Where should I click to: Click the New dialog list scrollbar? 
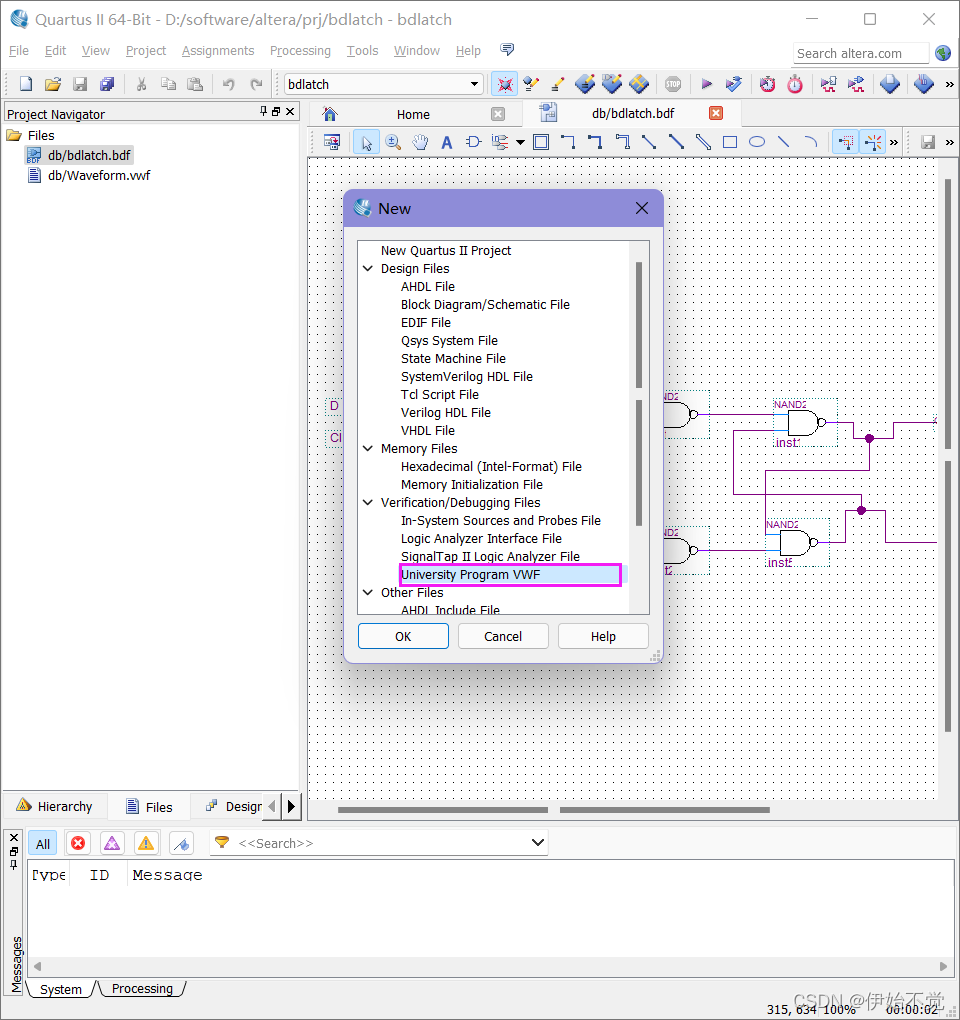tap(639, 394)
